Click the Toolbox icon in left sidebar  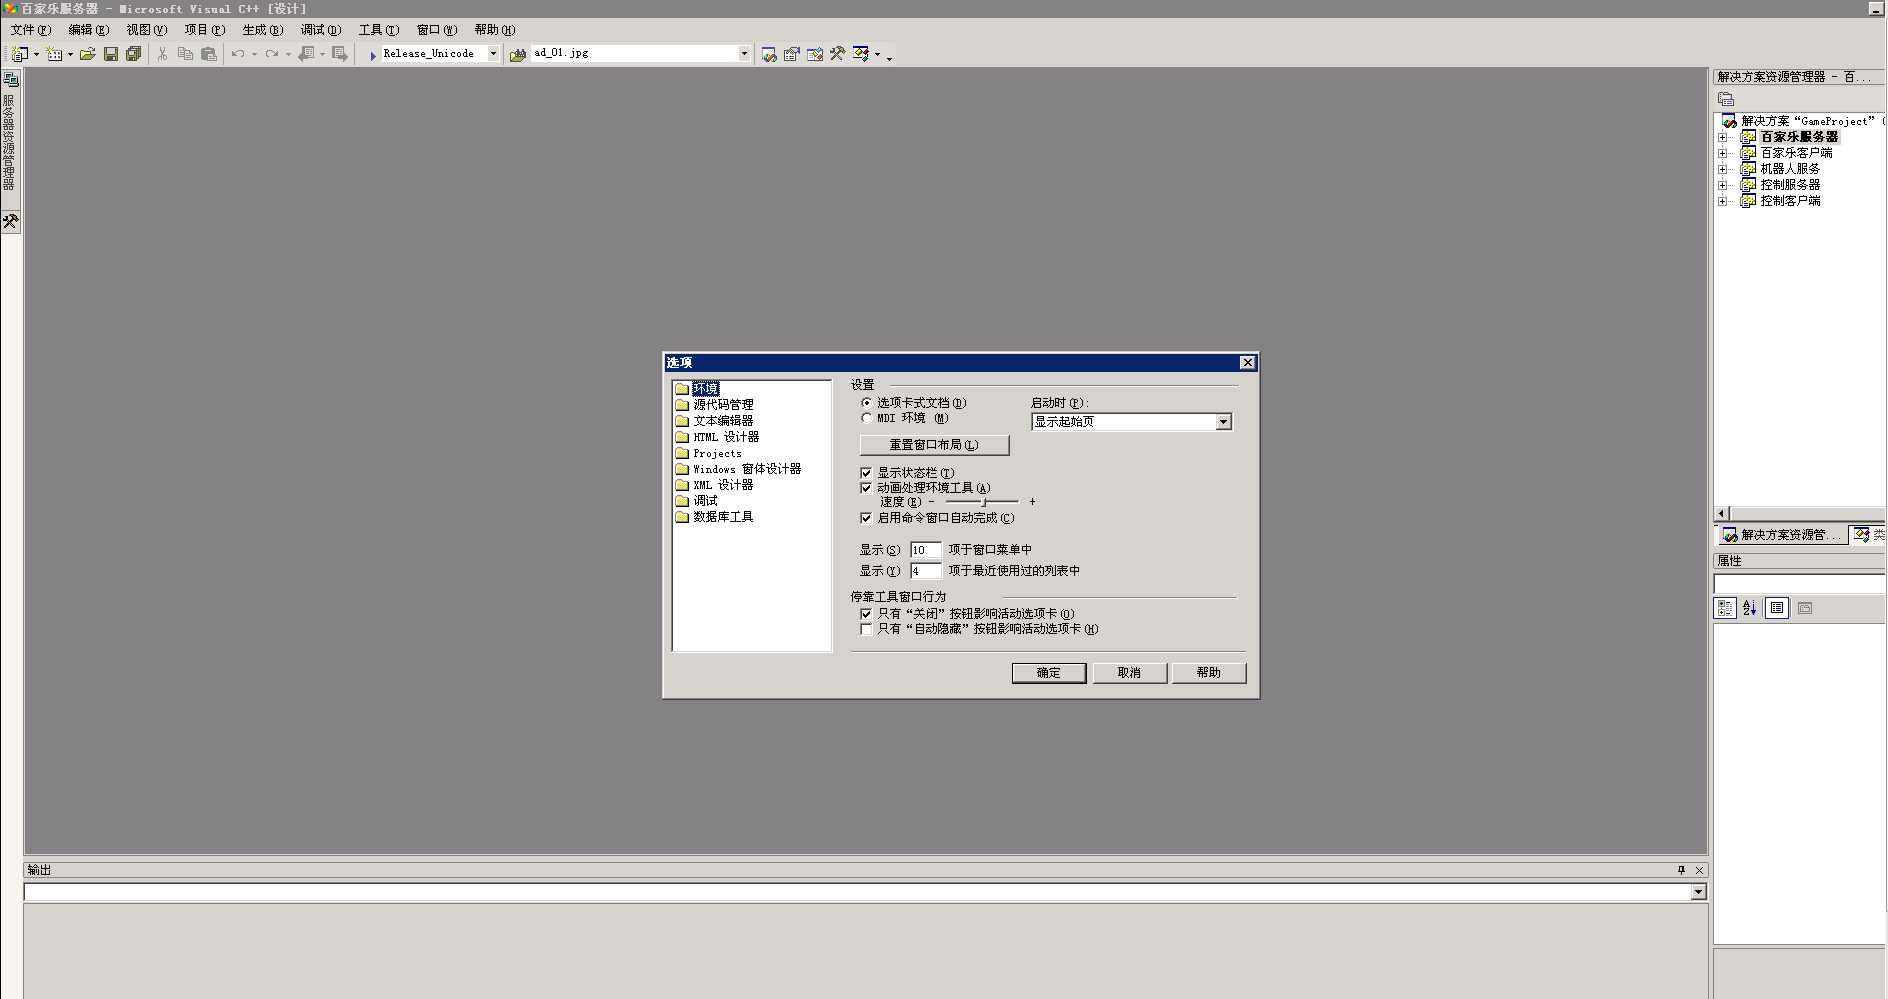click(x=11, y=222)
